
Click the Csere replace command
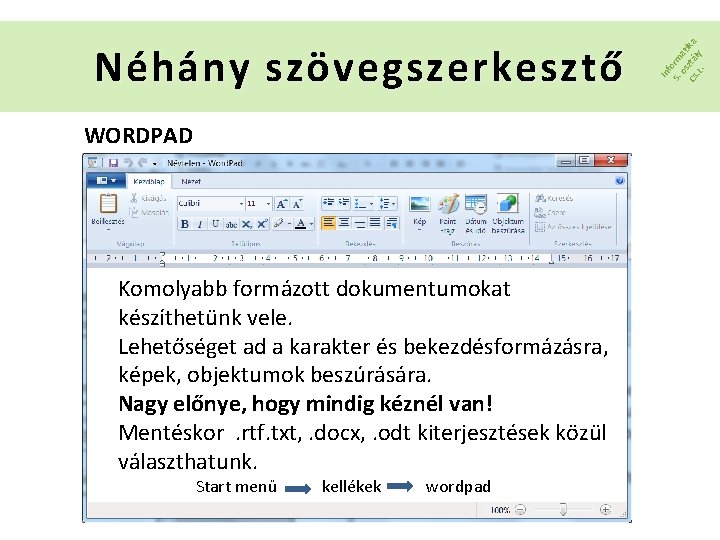[550, 213]
